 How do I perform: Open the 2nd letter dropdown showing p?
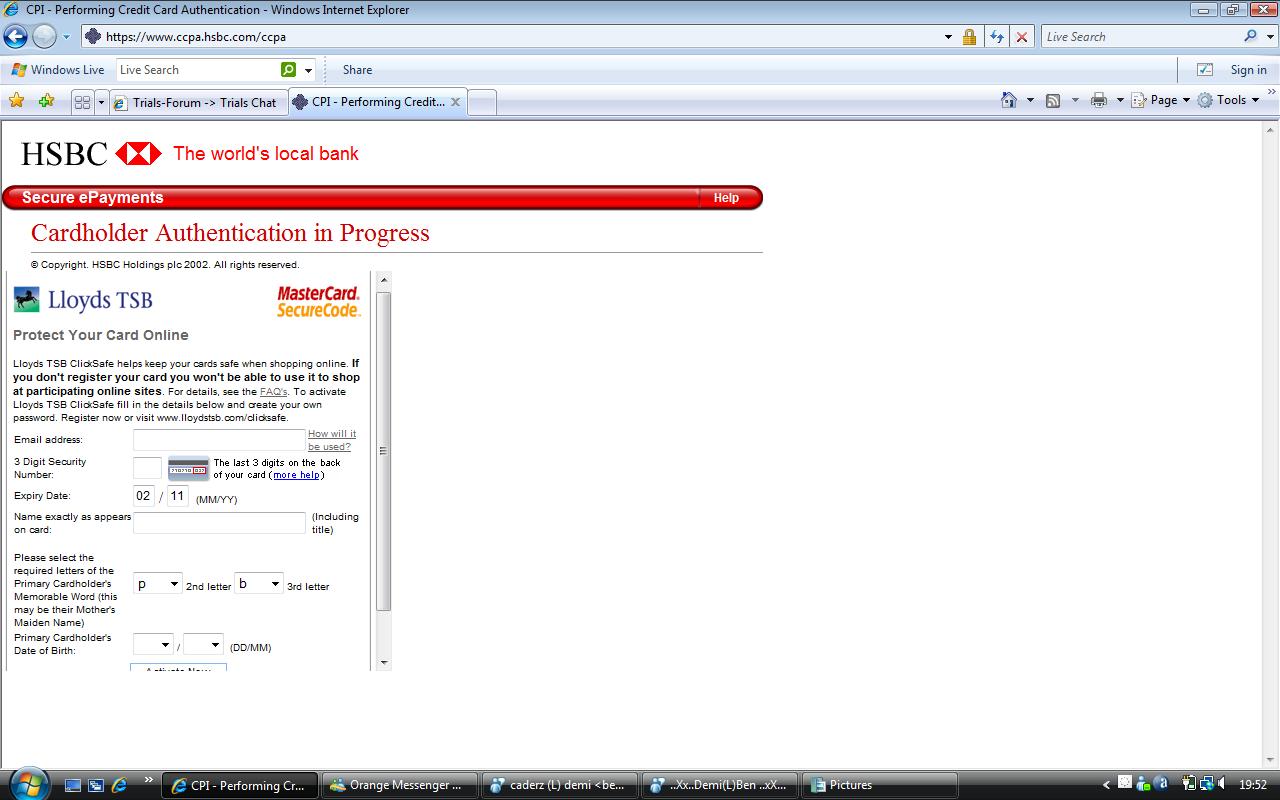point(158,584)
